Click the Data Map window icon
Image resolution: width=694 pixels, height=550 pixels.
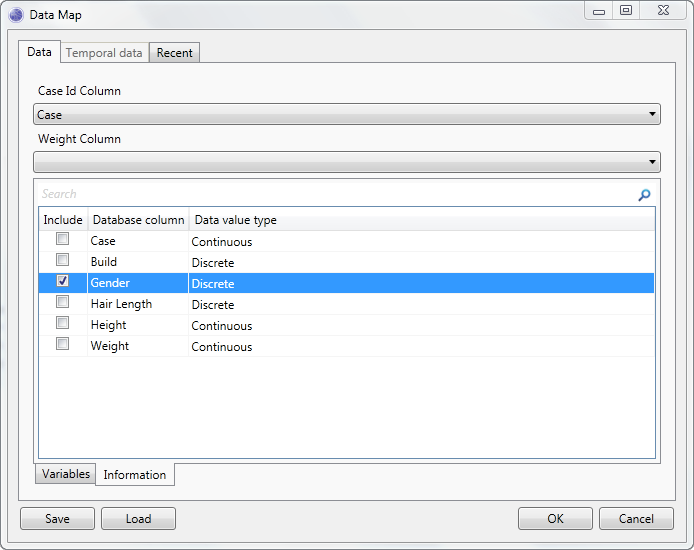point(16,15)
